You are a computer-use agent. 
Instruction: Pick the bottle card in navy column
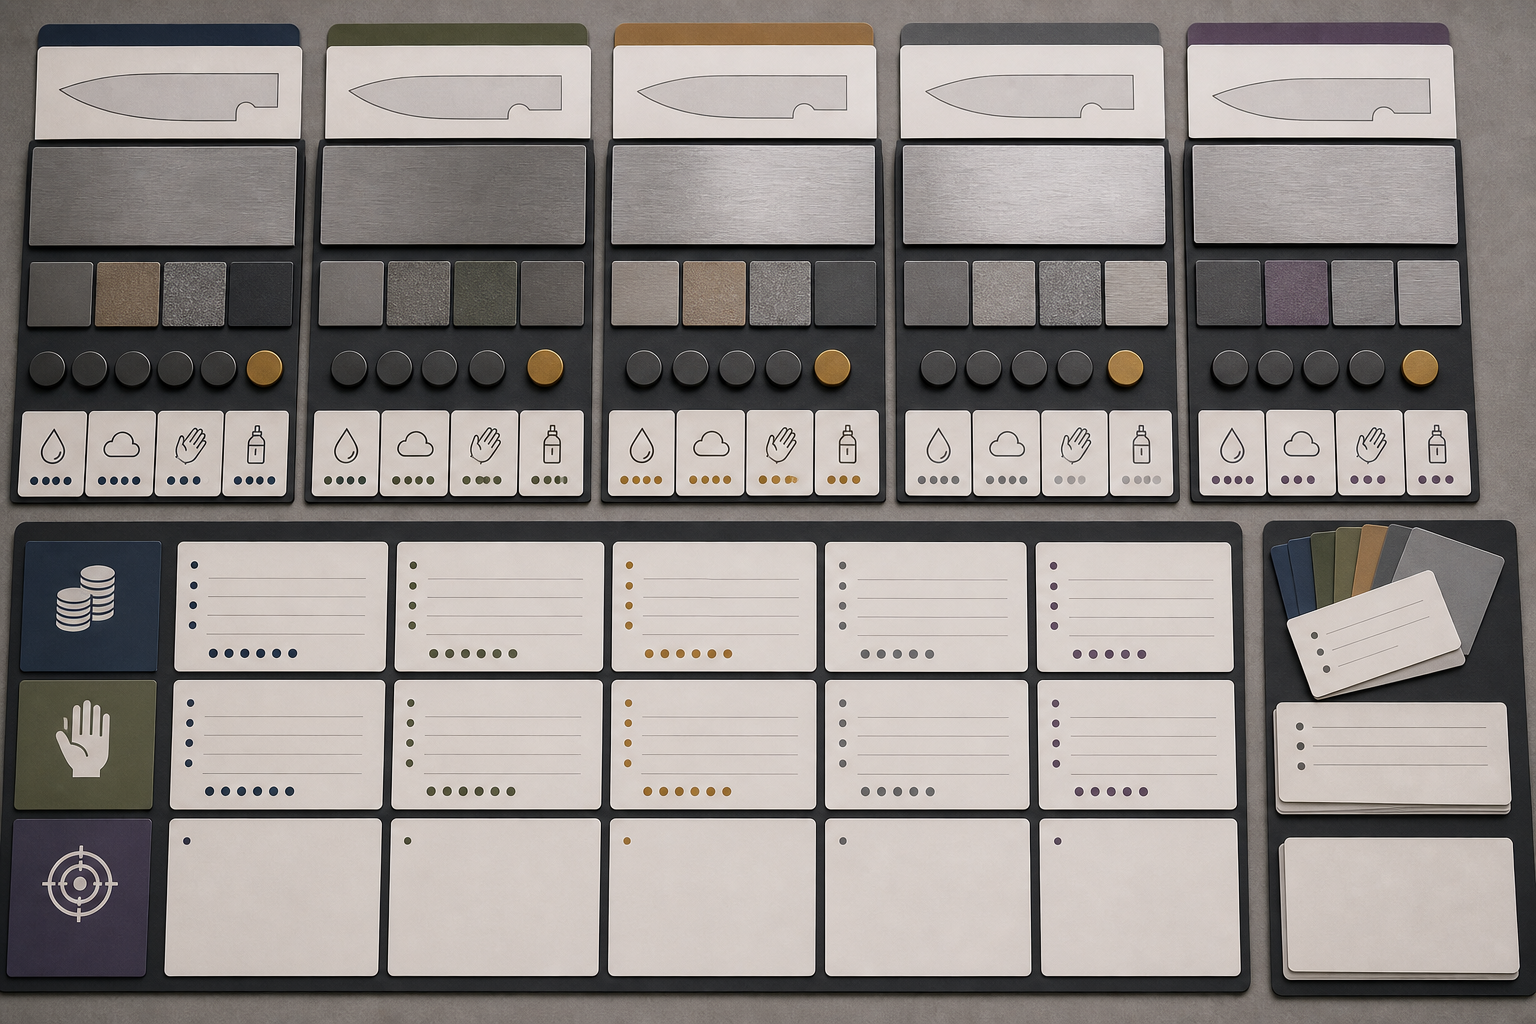coord(256,453)
